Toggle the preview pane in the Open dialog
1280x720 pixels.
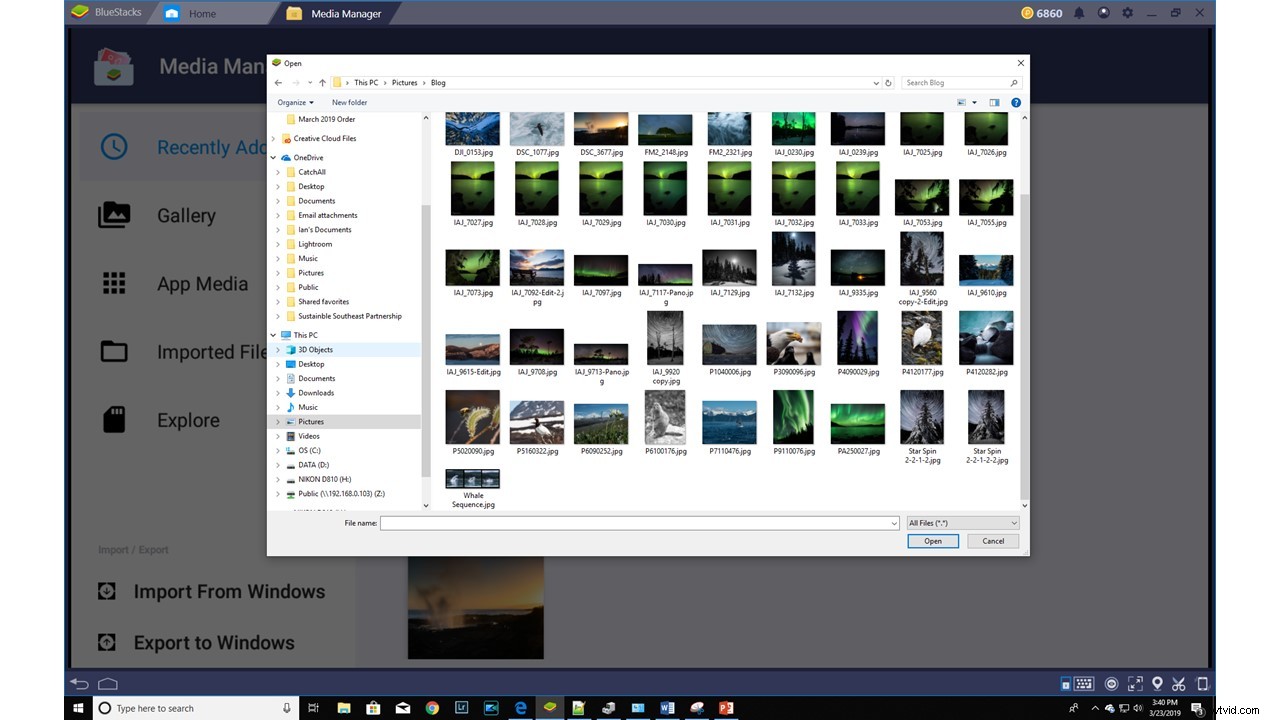click(994, 102)
